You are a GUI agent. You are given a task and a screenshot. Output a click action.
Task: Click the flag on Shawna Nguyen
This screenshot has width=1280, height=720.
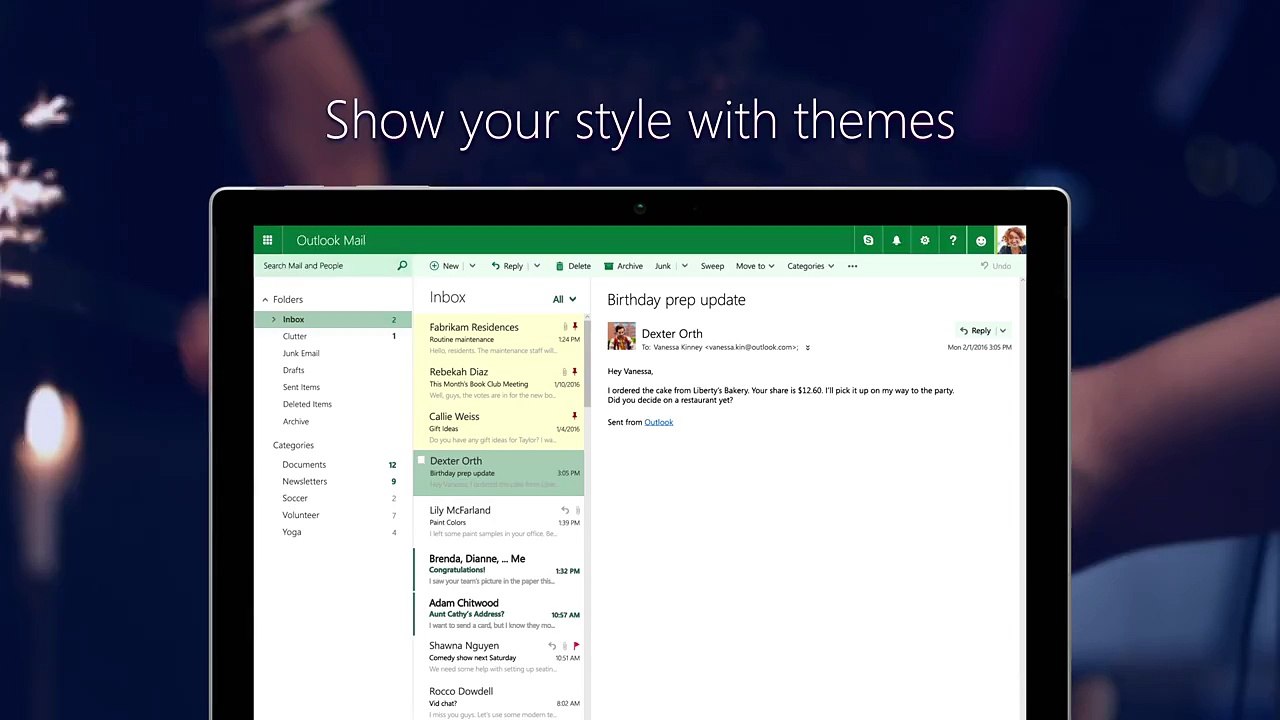[x=576, y=646]
